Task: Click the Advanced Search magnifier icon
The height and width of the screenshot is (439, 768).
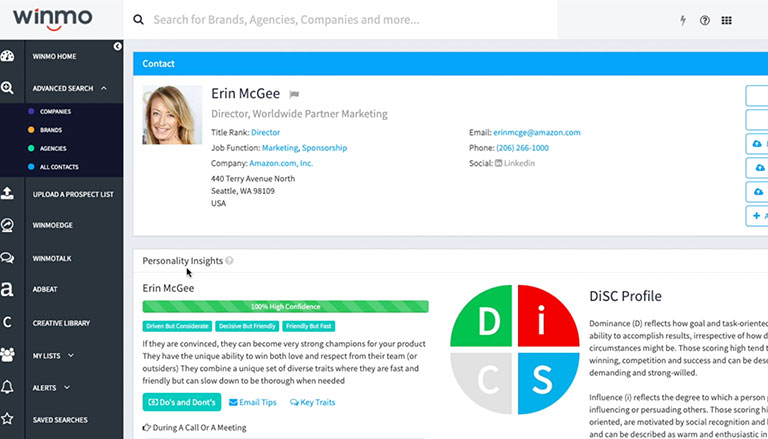Action: tap(7, 88)
